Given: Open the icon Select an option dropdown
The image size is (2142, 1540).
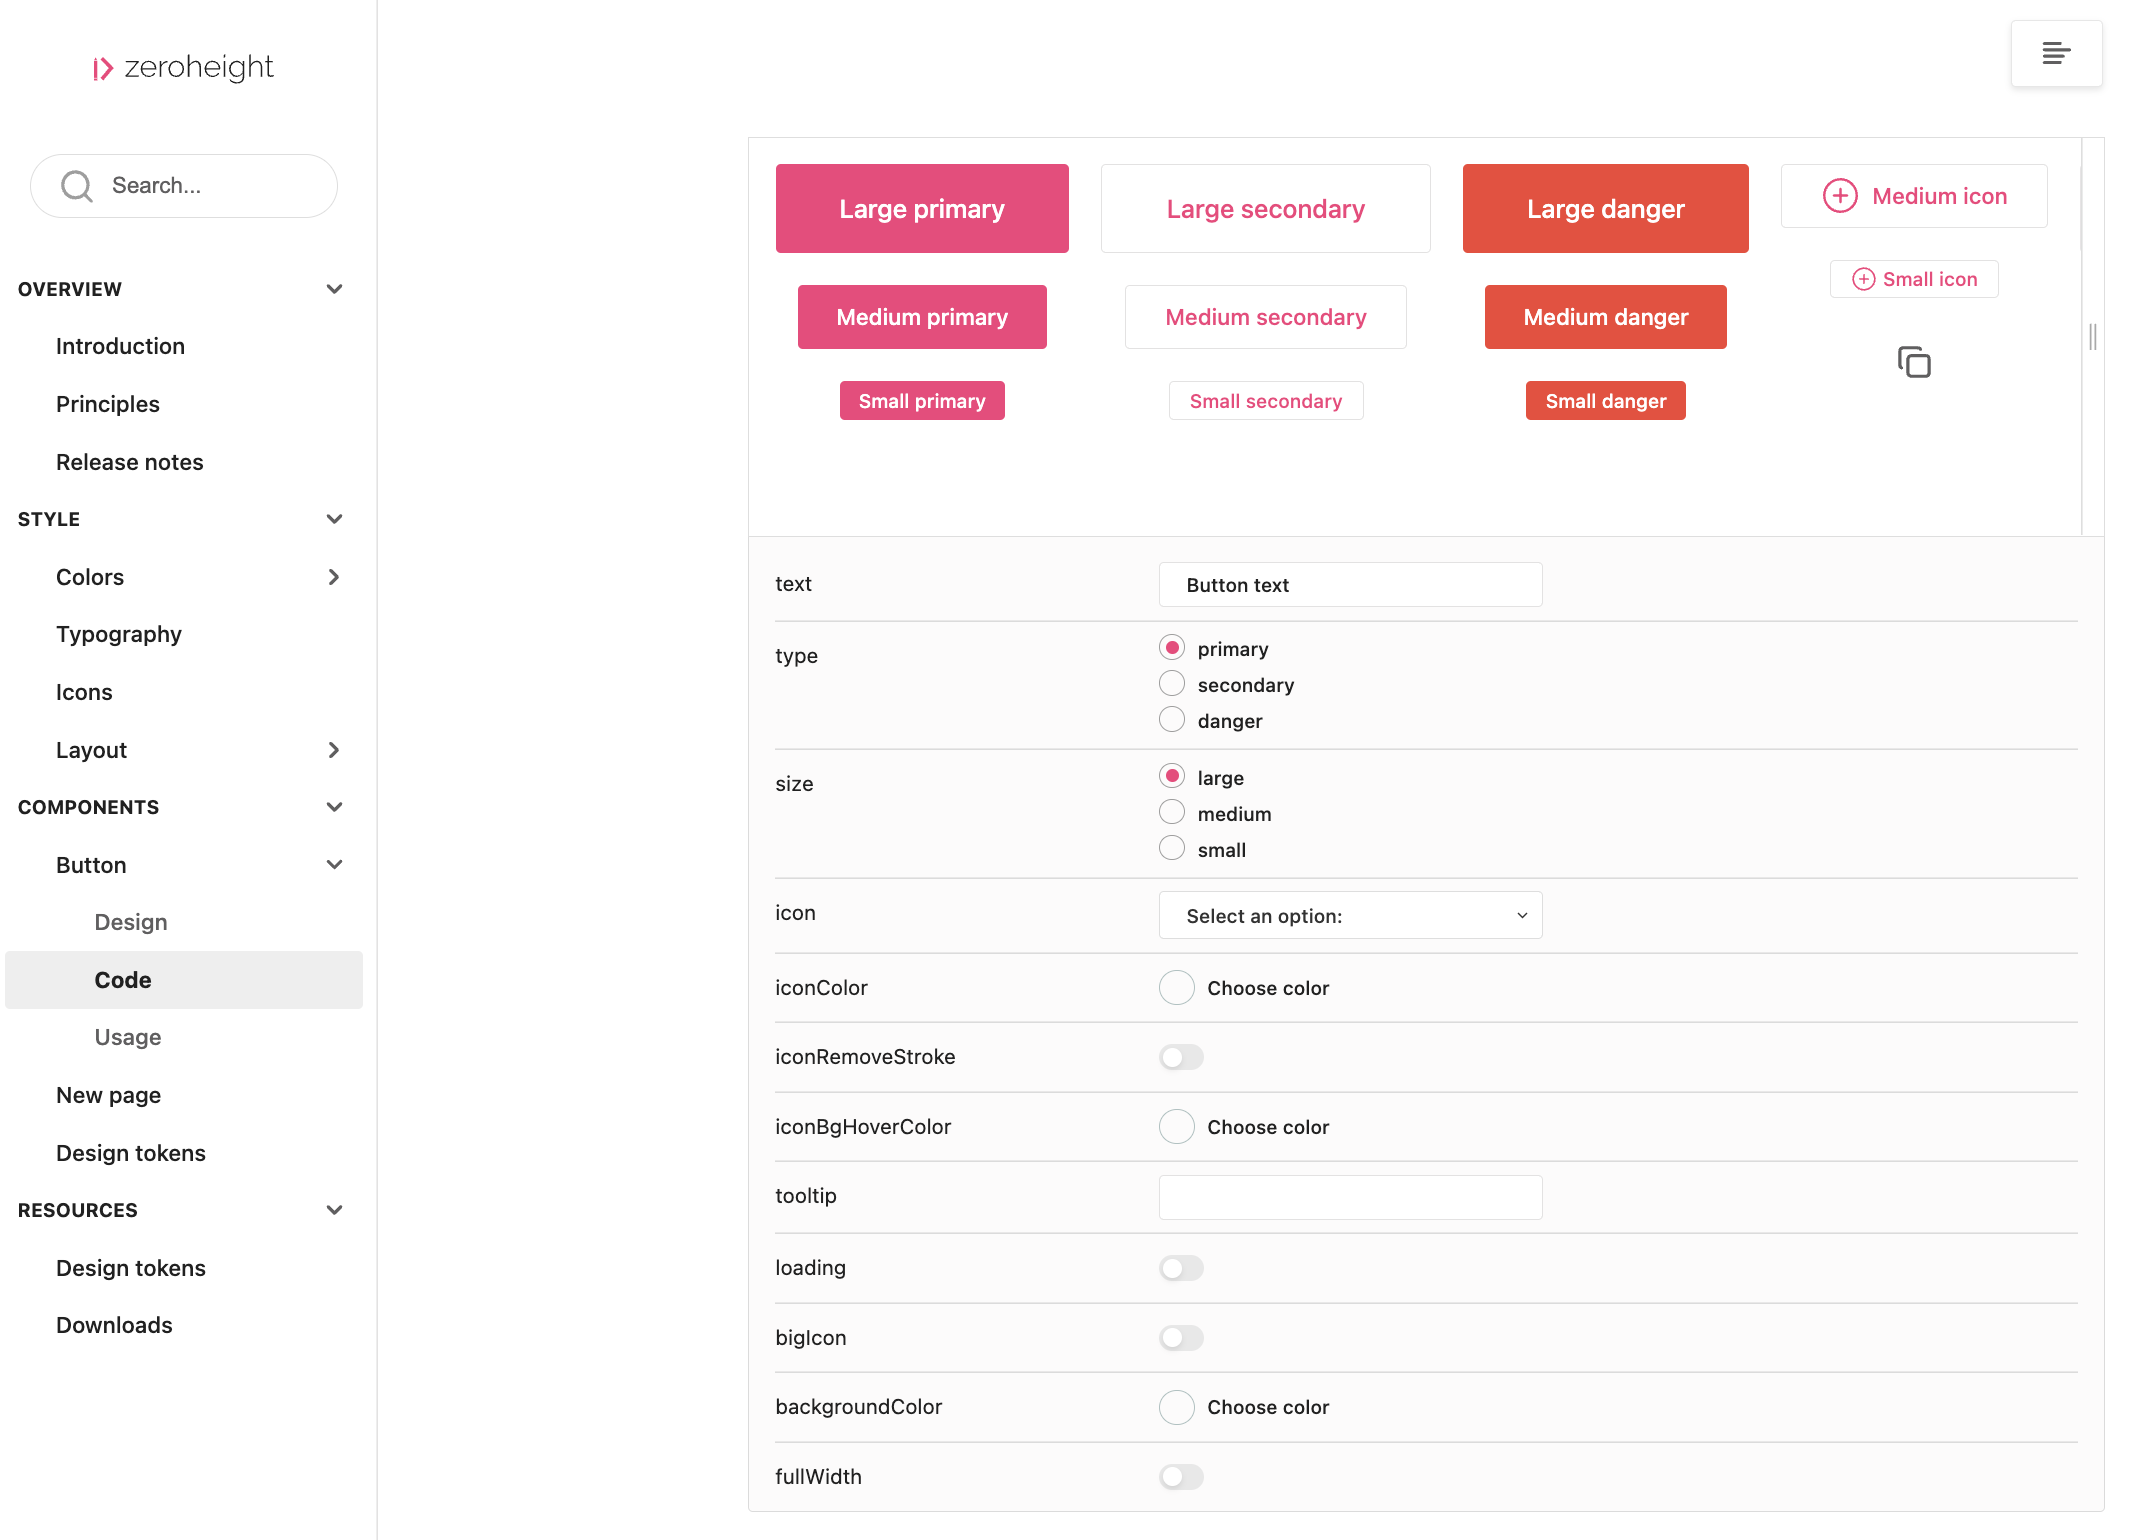Looking at the screenshot, I should point(1350,916).
